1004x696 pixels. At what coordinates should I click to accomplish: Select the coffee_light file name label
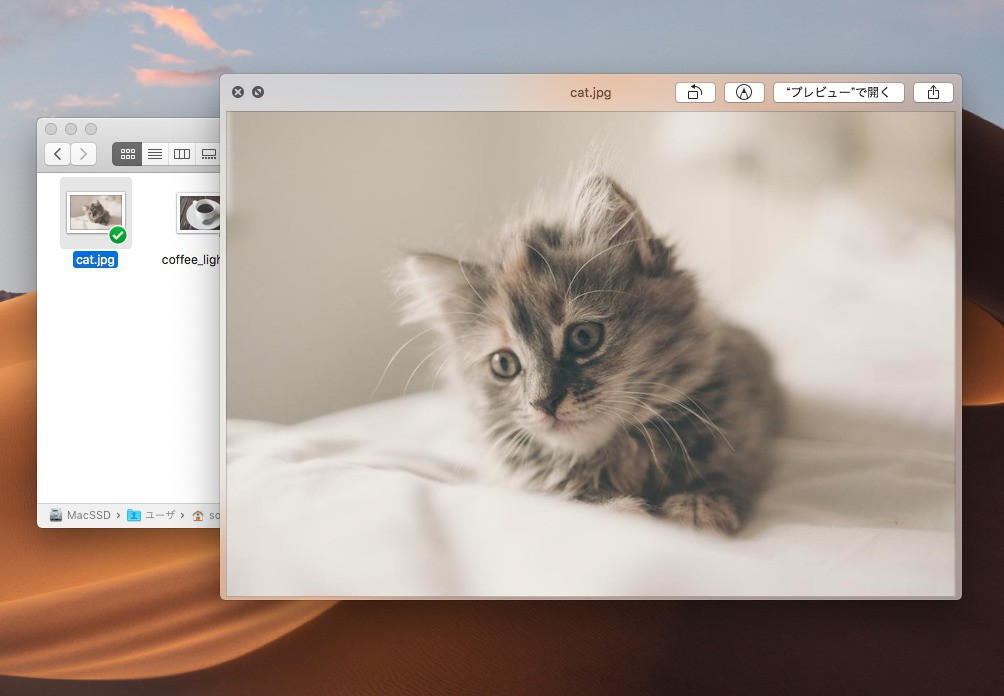pyautogui.click(x=191, y=259)
